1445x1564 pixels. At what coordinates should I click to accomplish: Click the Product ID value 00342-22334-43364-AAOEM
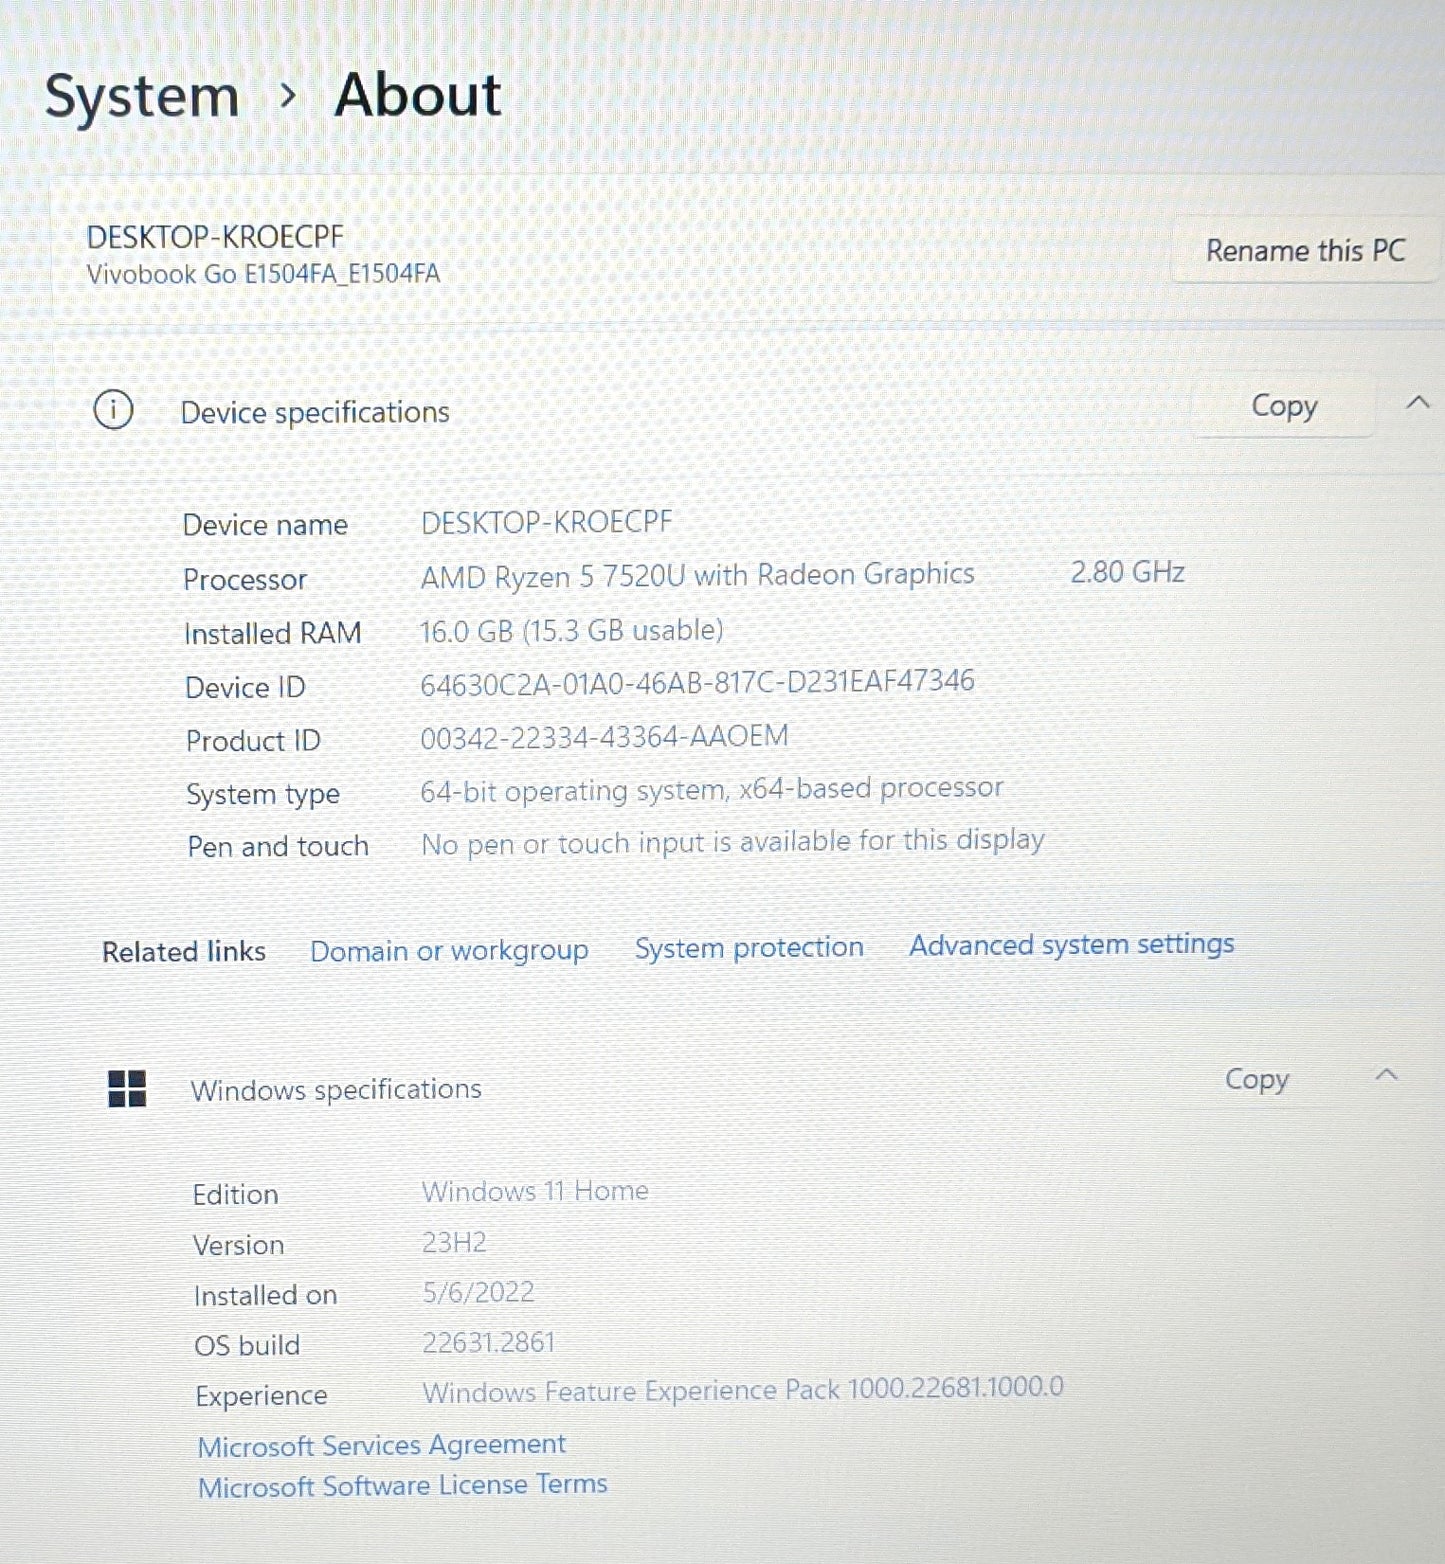pyautogui.click(x=604, y=737)
